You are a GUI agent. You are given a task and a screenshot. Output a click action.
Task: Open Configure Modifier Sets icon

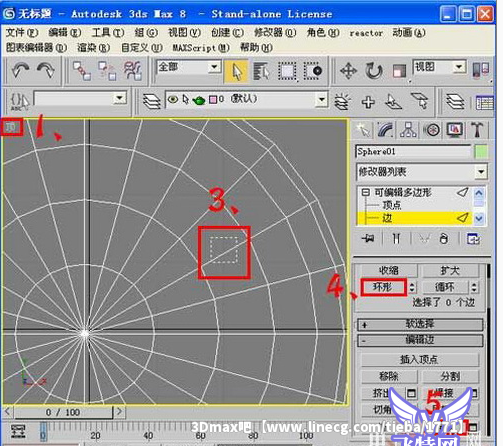click(x=474, y=239)
